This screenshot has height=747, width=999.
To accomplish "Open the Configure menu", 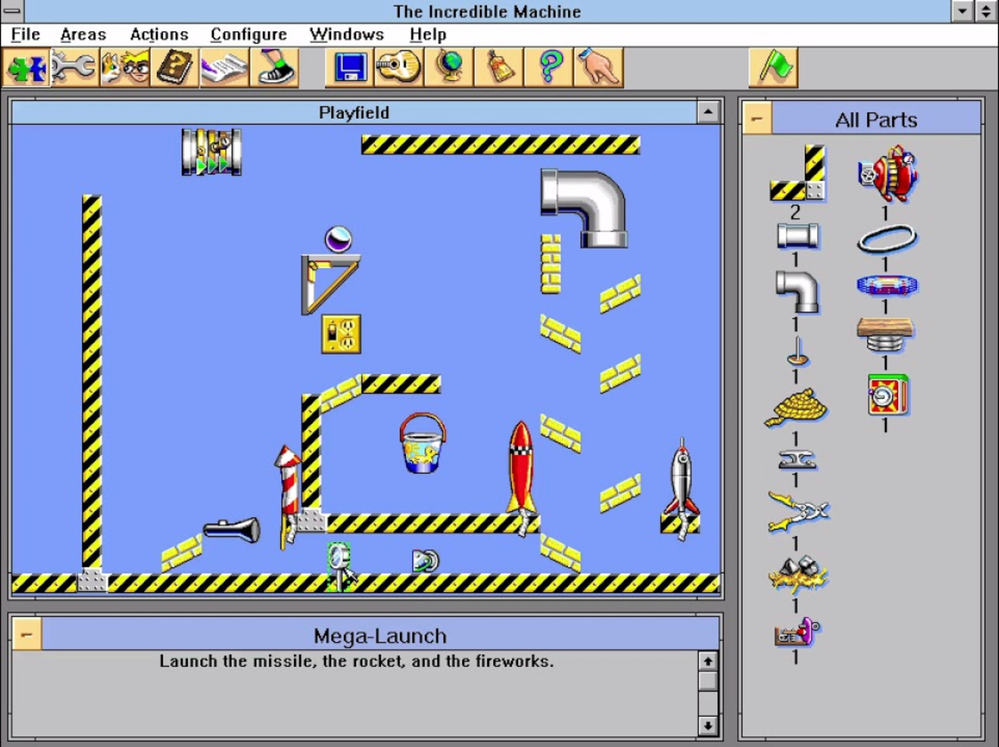I will 248,35.
